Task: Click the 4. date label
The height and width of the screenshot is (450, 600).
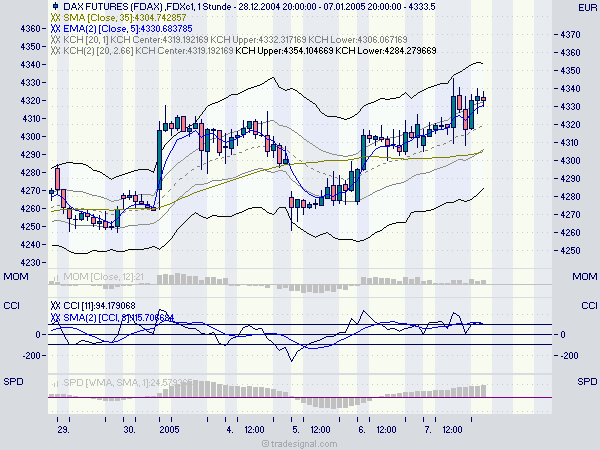Action: coord(230,430)
